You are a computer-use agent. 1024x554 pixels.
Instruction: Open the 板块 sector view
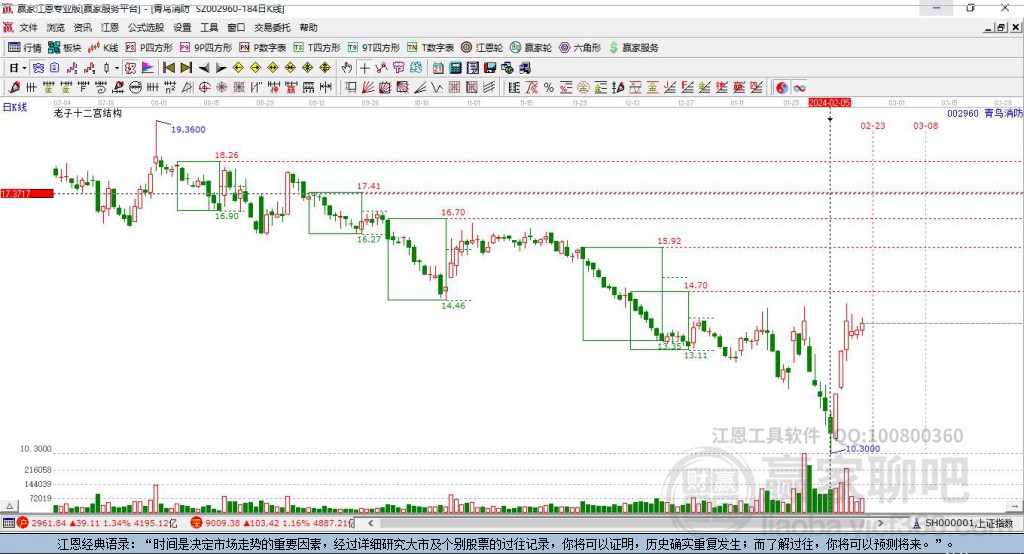[65, 48]
